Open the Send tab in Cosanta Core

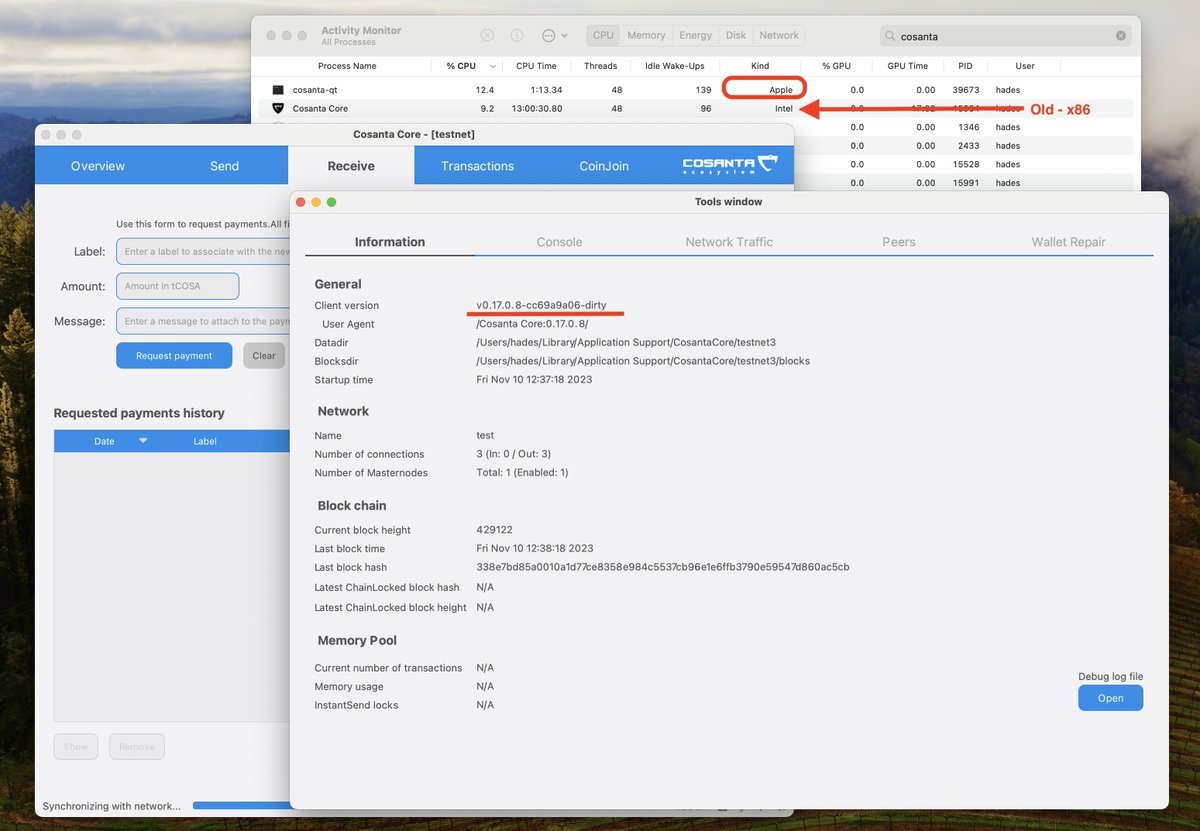click(224, 166)
